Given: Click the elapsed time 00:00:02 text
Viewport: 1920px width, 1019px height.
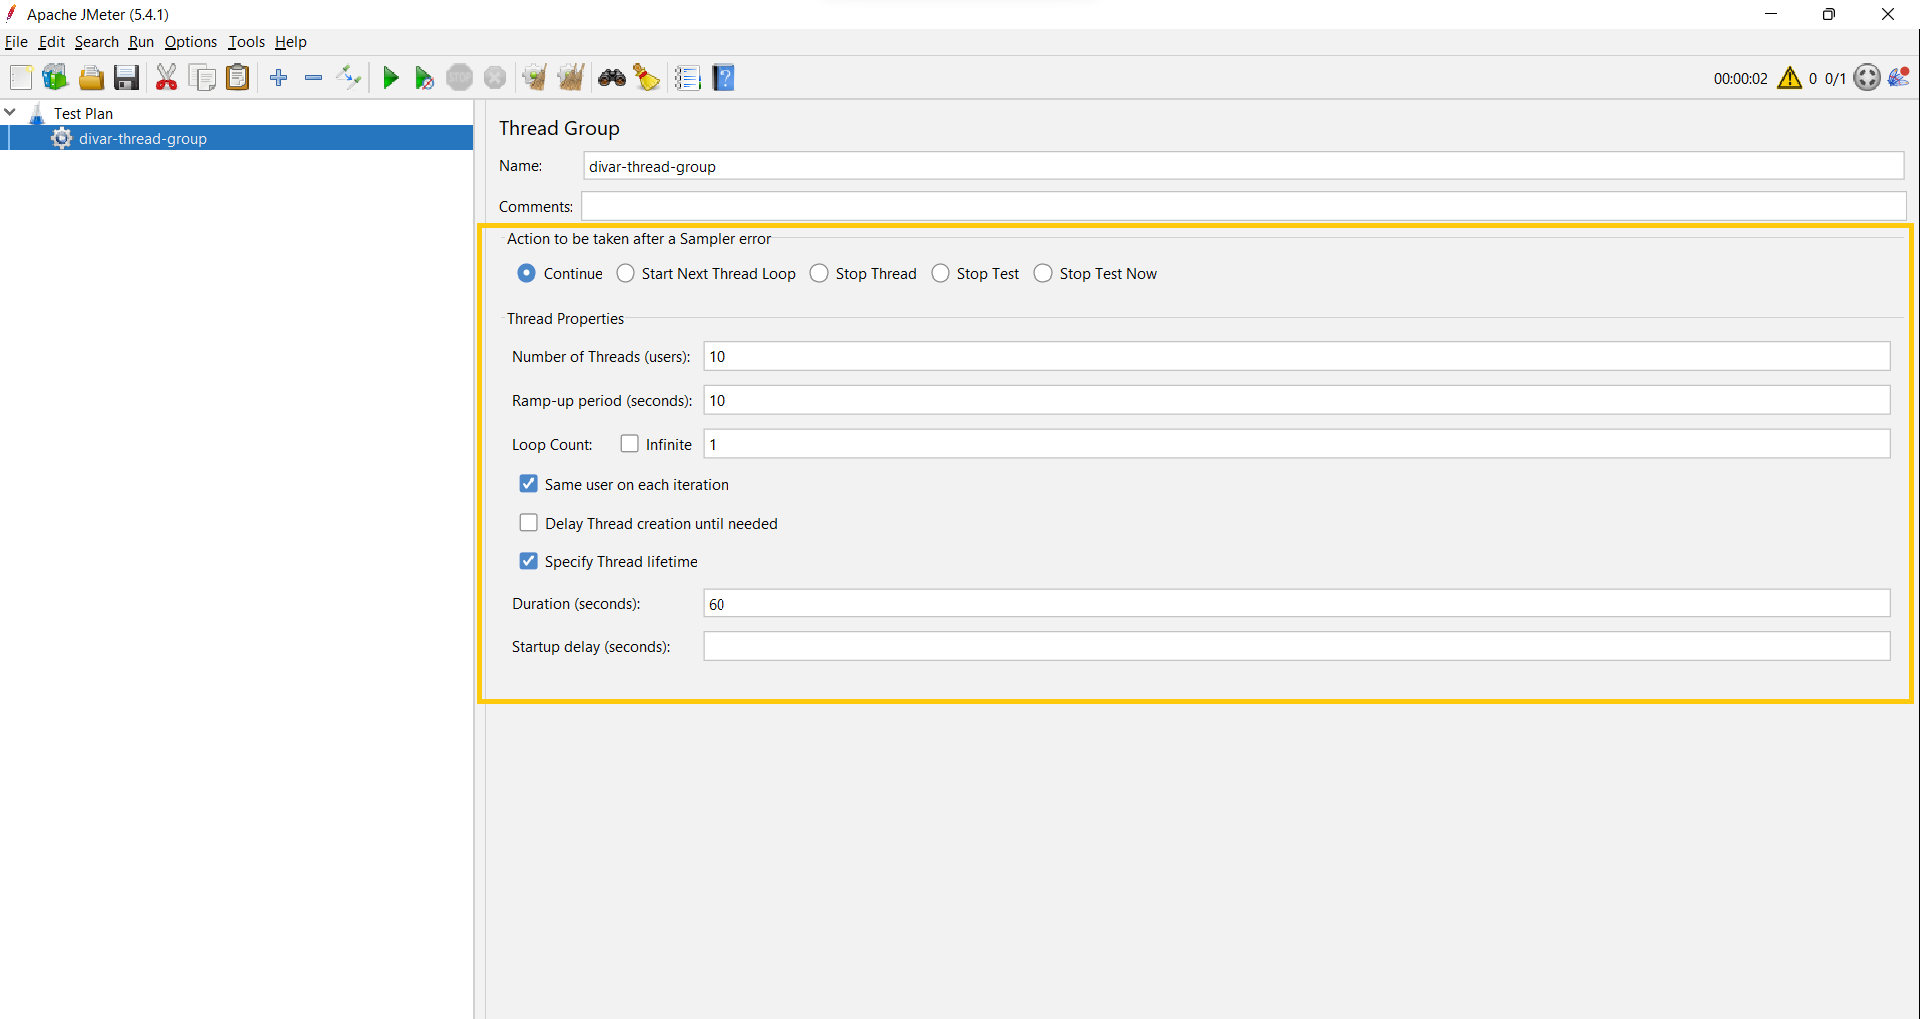Looking at the screenshot, I should (x=1740, y=78).
